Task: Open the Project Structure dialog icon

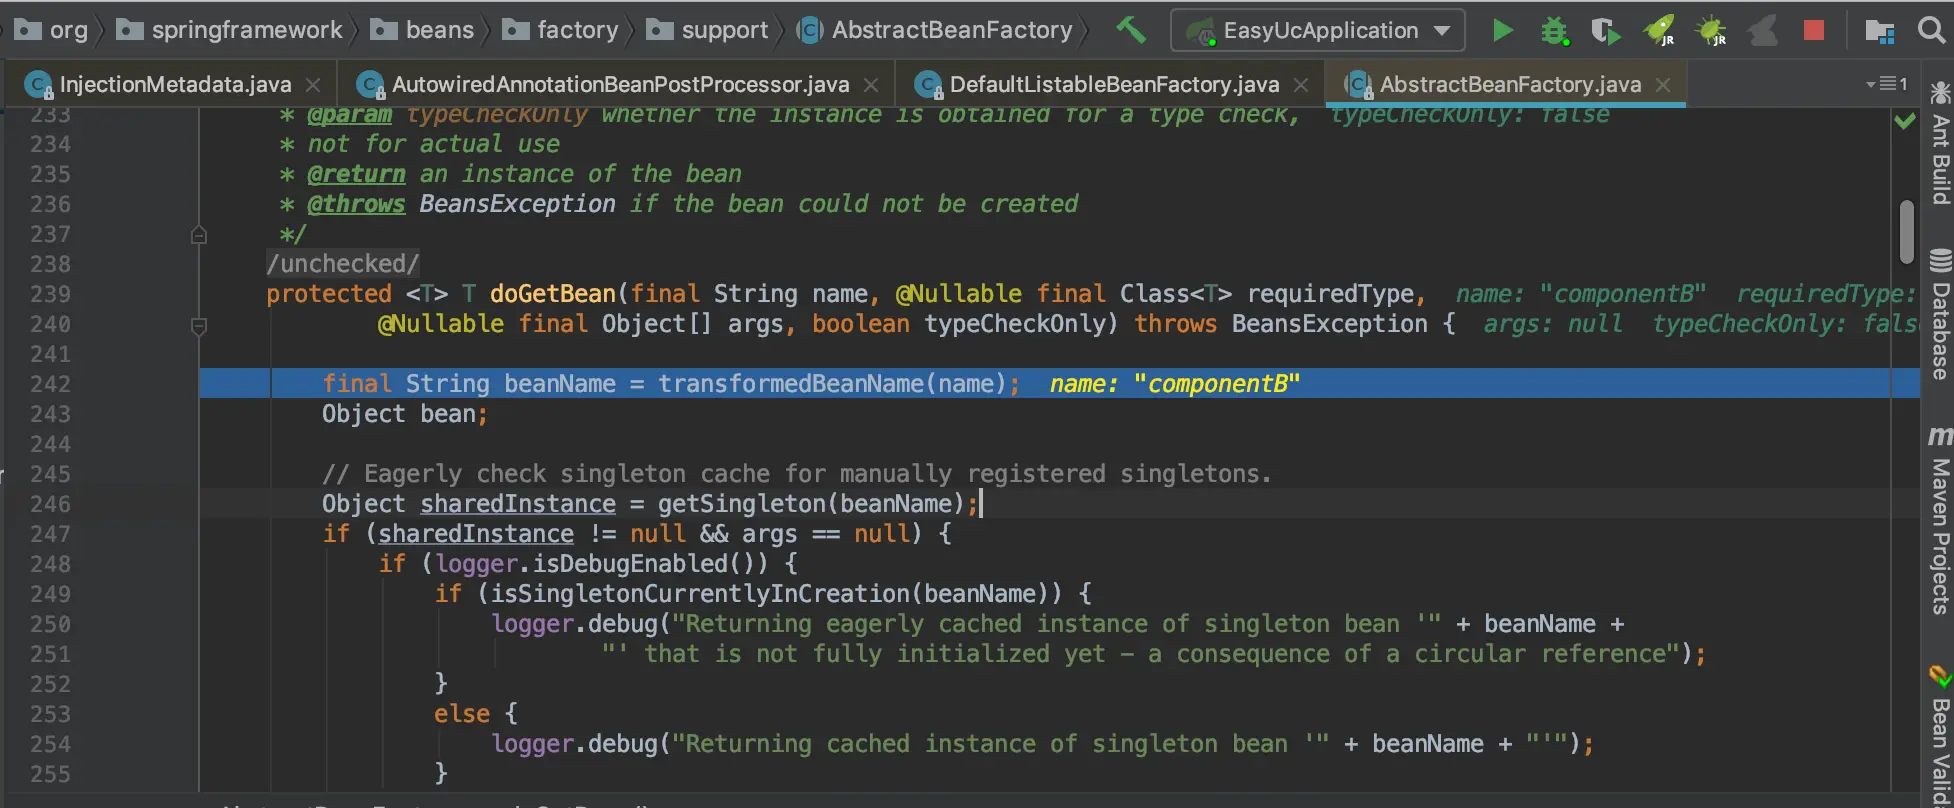Action: [1880, 31]
